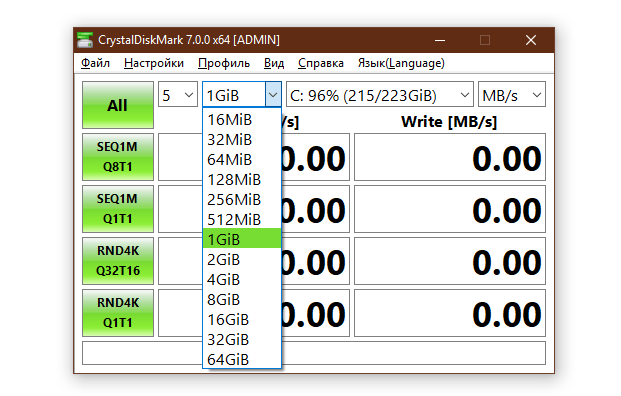
Task: Run the RND4K Q32T16 test
Action: 118,261
